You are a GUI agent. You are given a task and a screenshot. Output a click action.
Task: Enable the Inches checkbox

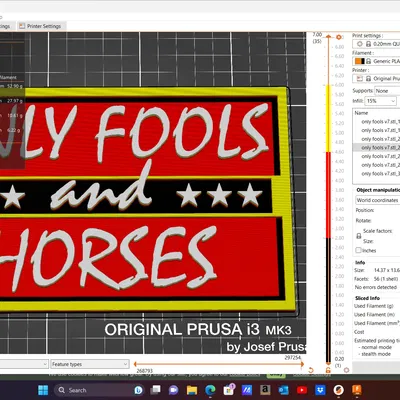[358, 250]
